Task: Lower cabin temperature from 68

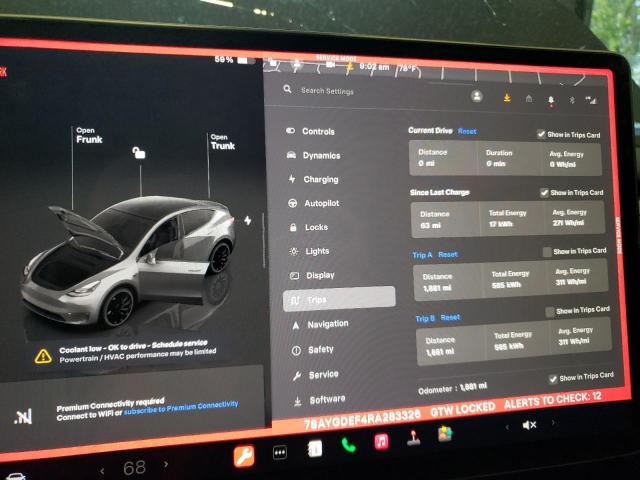Action: (x=102, y=471)
